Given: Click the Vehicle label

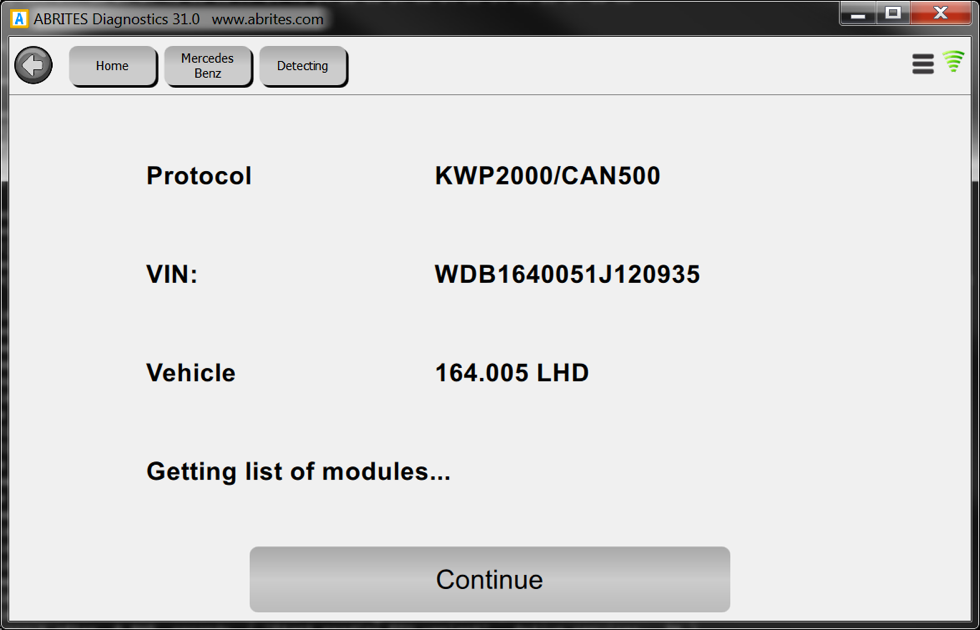Looking at the screenshot, I should (x=191, y=373).
